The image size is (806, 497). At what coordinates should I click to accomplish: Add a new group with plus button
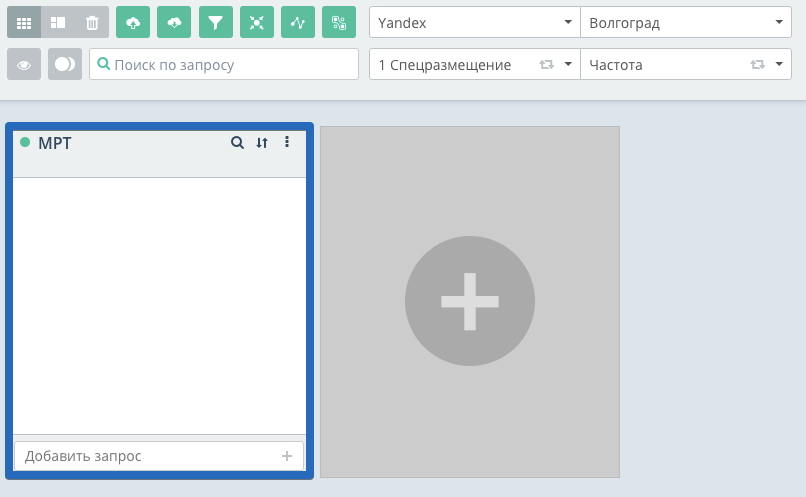[470, 301]
